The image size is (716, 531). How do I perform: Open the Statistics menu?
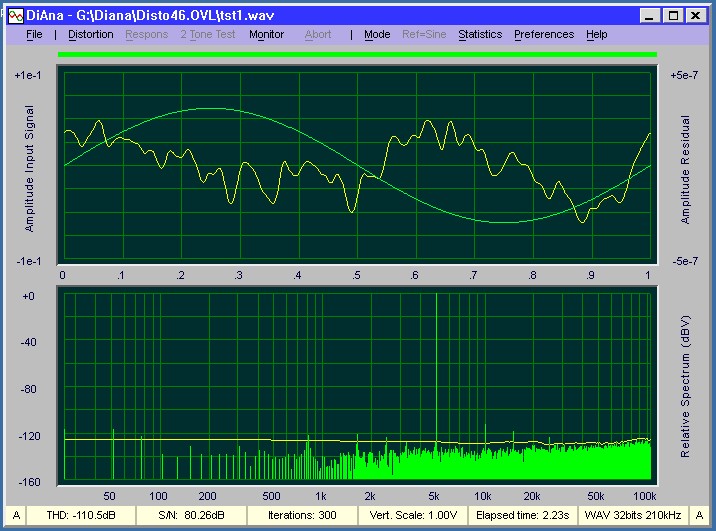pos(480,34)
